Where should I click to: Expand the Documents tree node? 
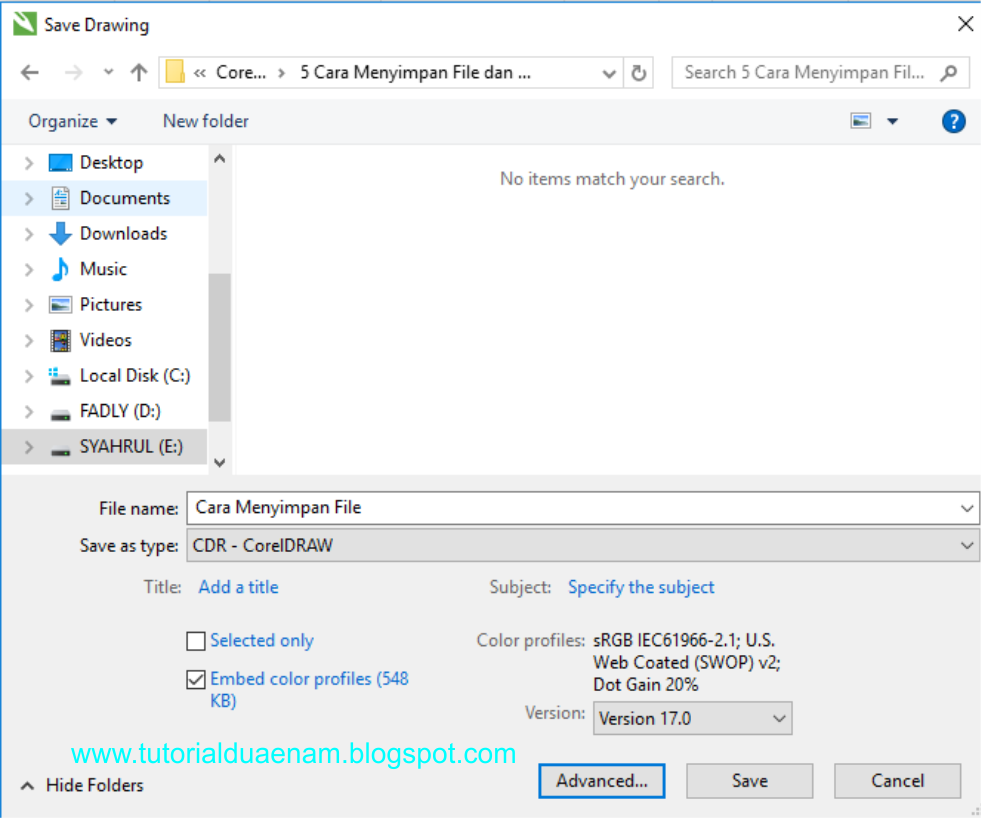[x=29, y=199]
